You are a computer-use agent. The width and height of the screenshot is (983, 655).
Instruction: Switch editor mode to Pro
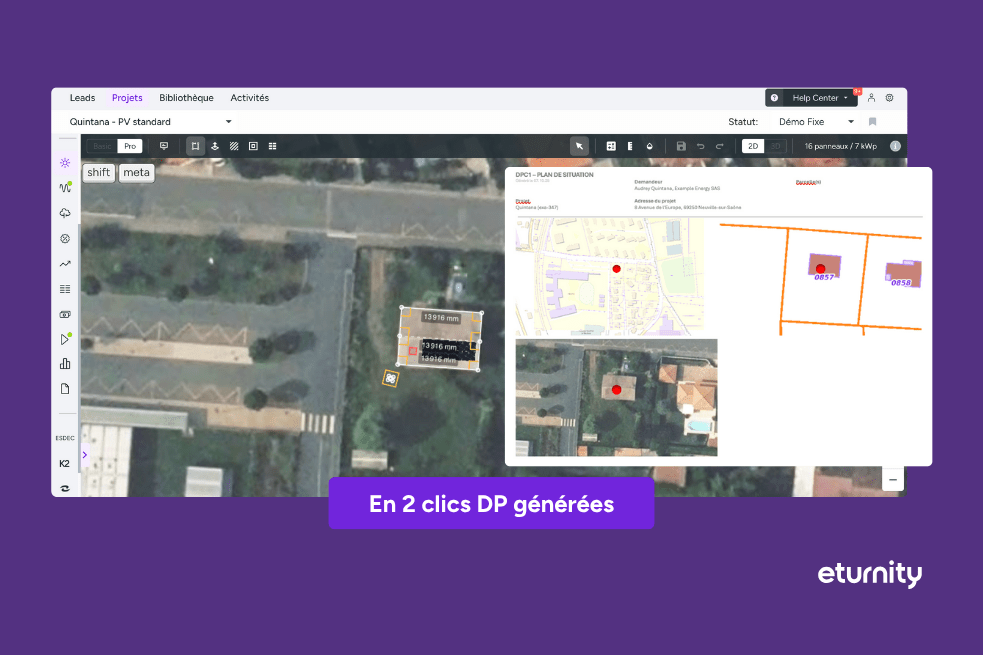pos(130,146)
